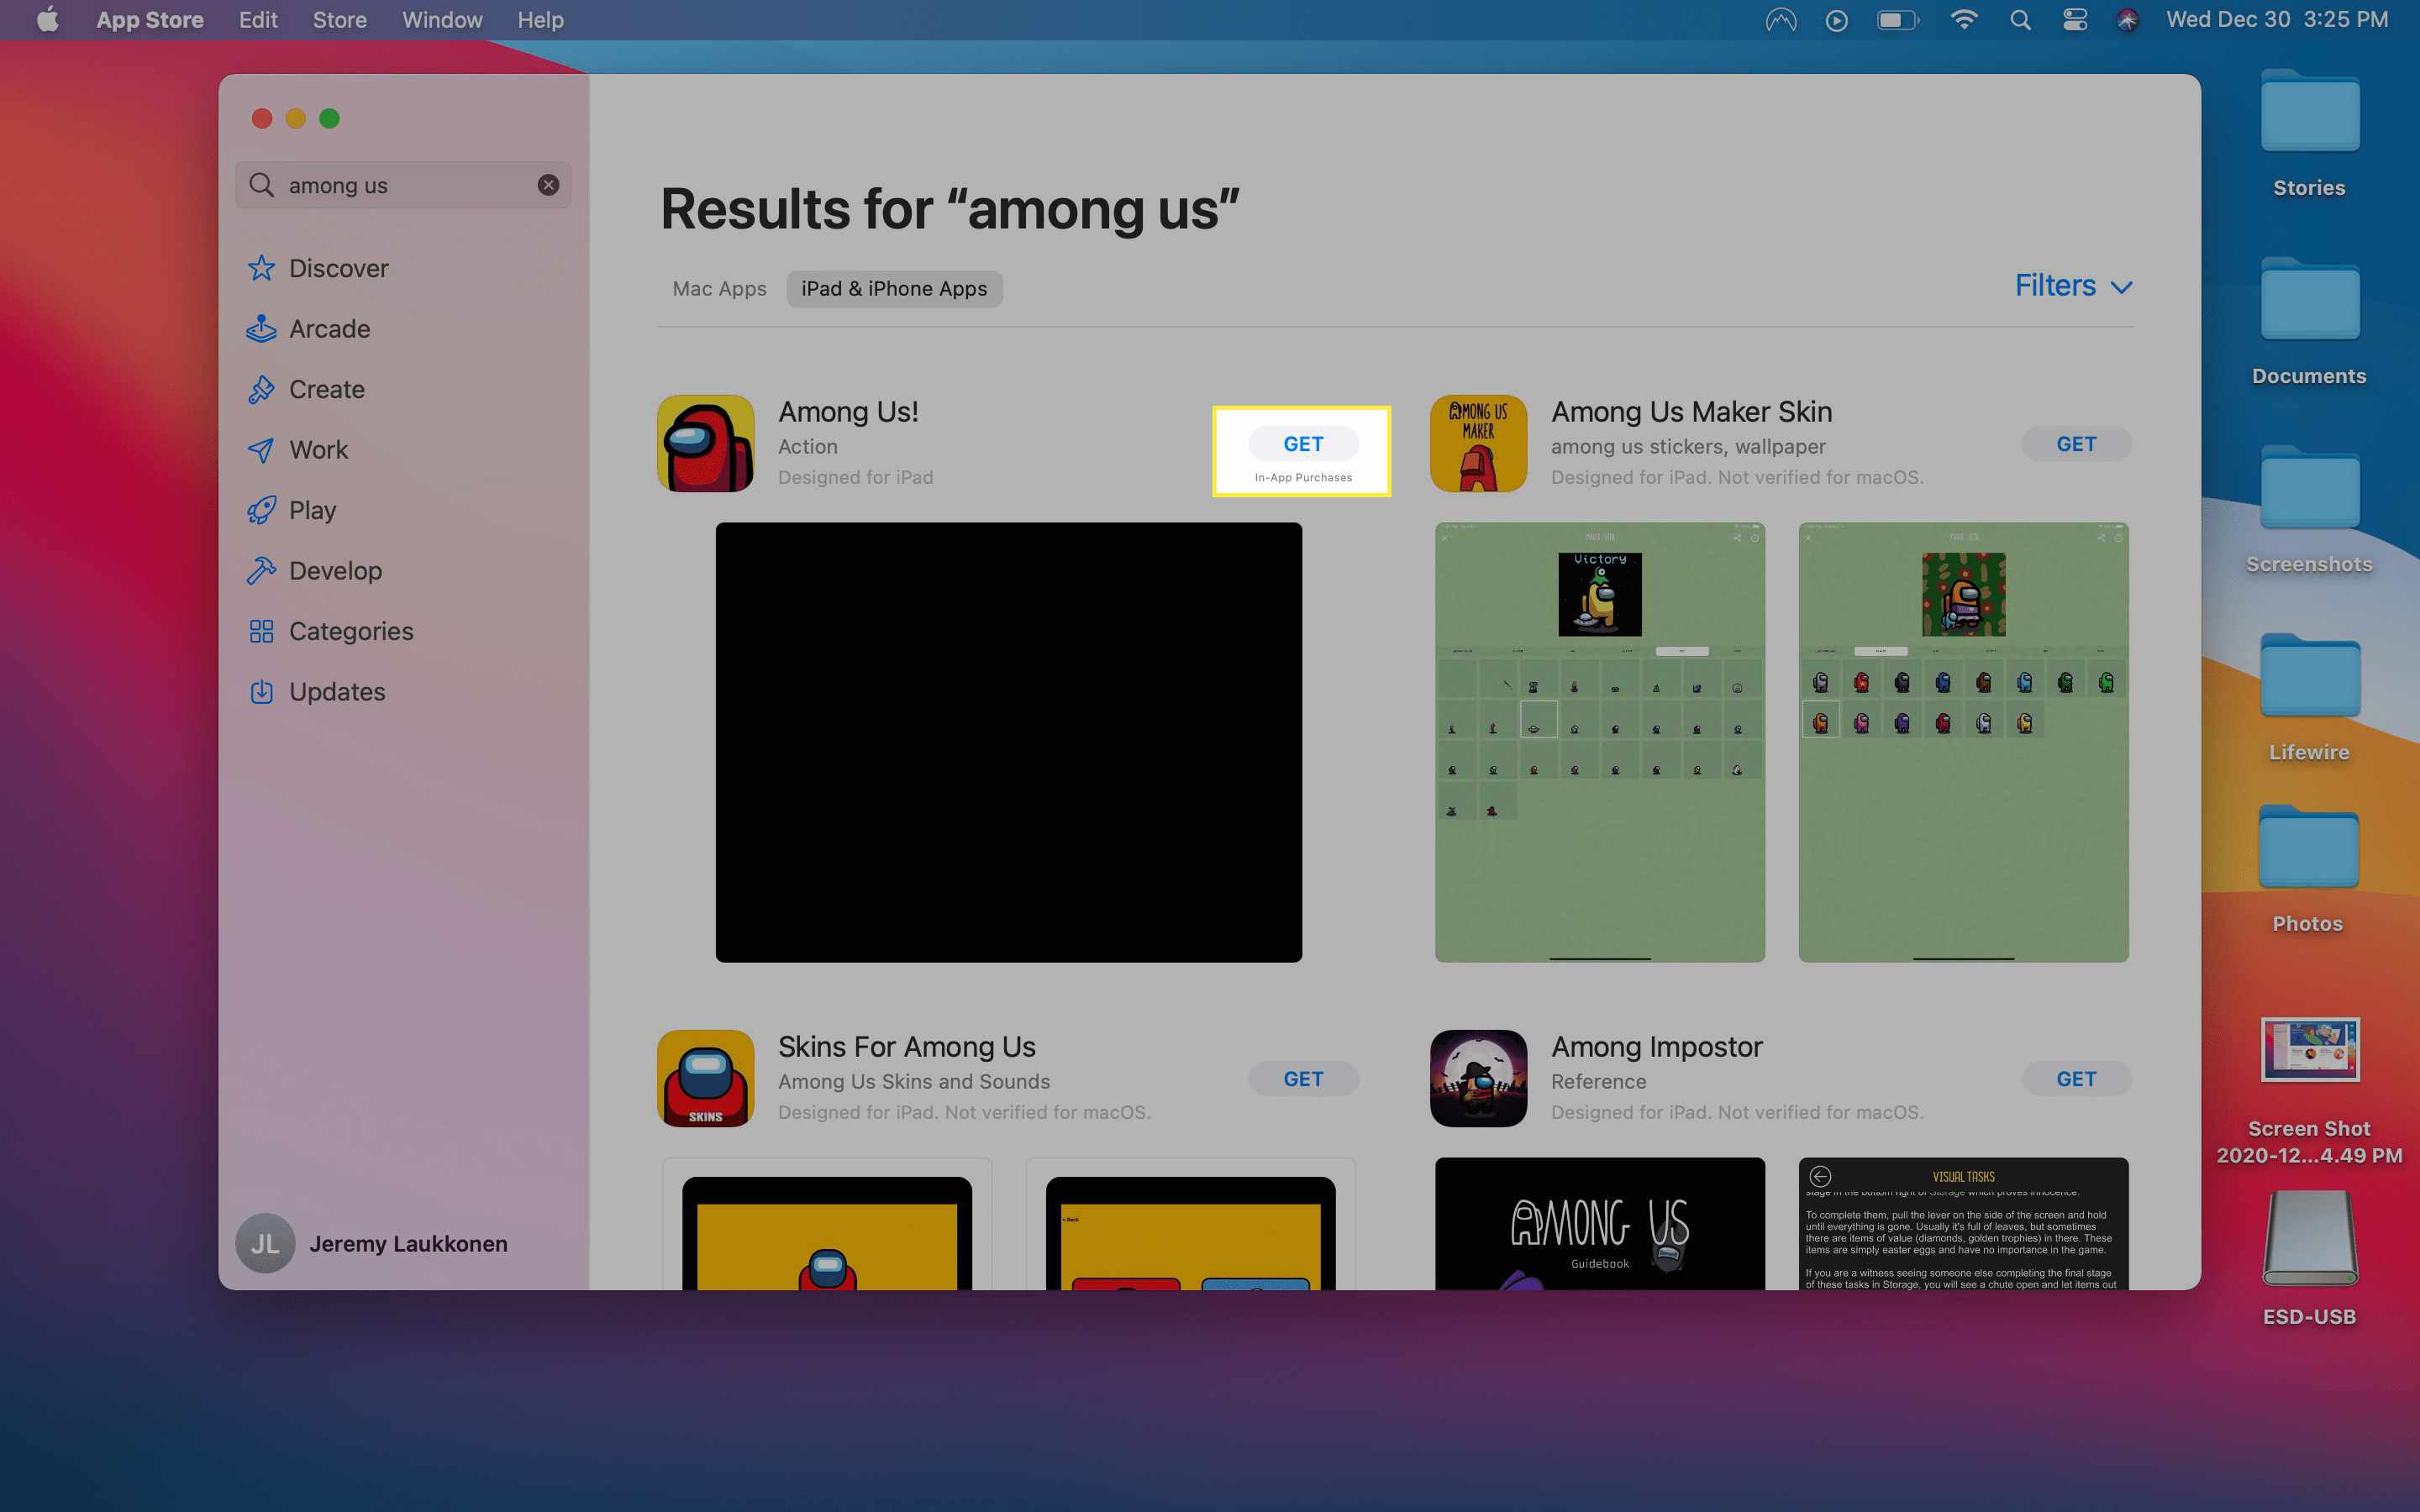Play the Among Us! black preview video
The image size is (2420, 1512).
(x=1008, y=742)
